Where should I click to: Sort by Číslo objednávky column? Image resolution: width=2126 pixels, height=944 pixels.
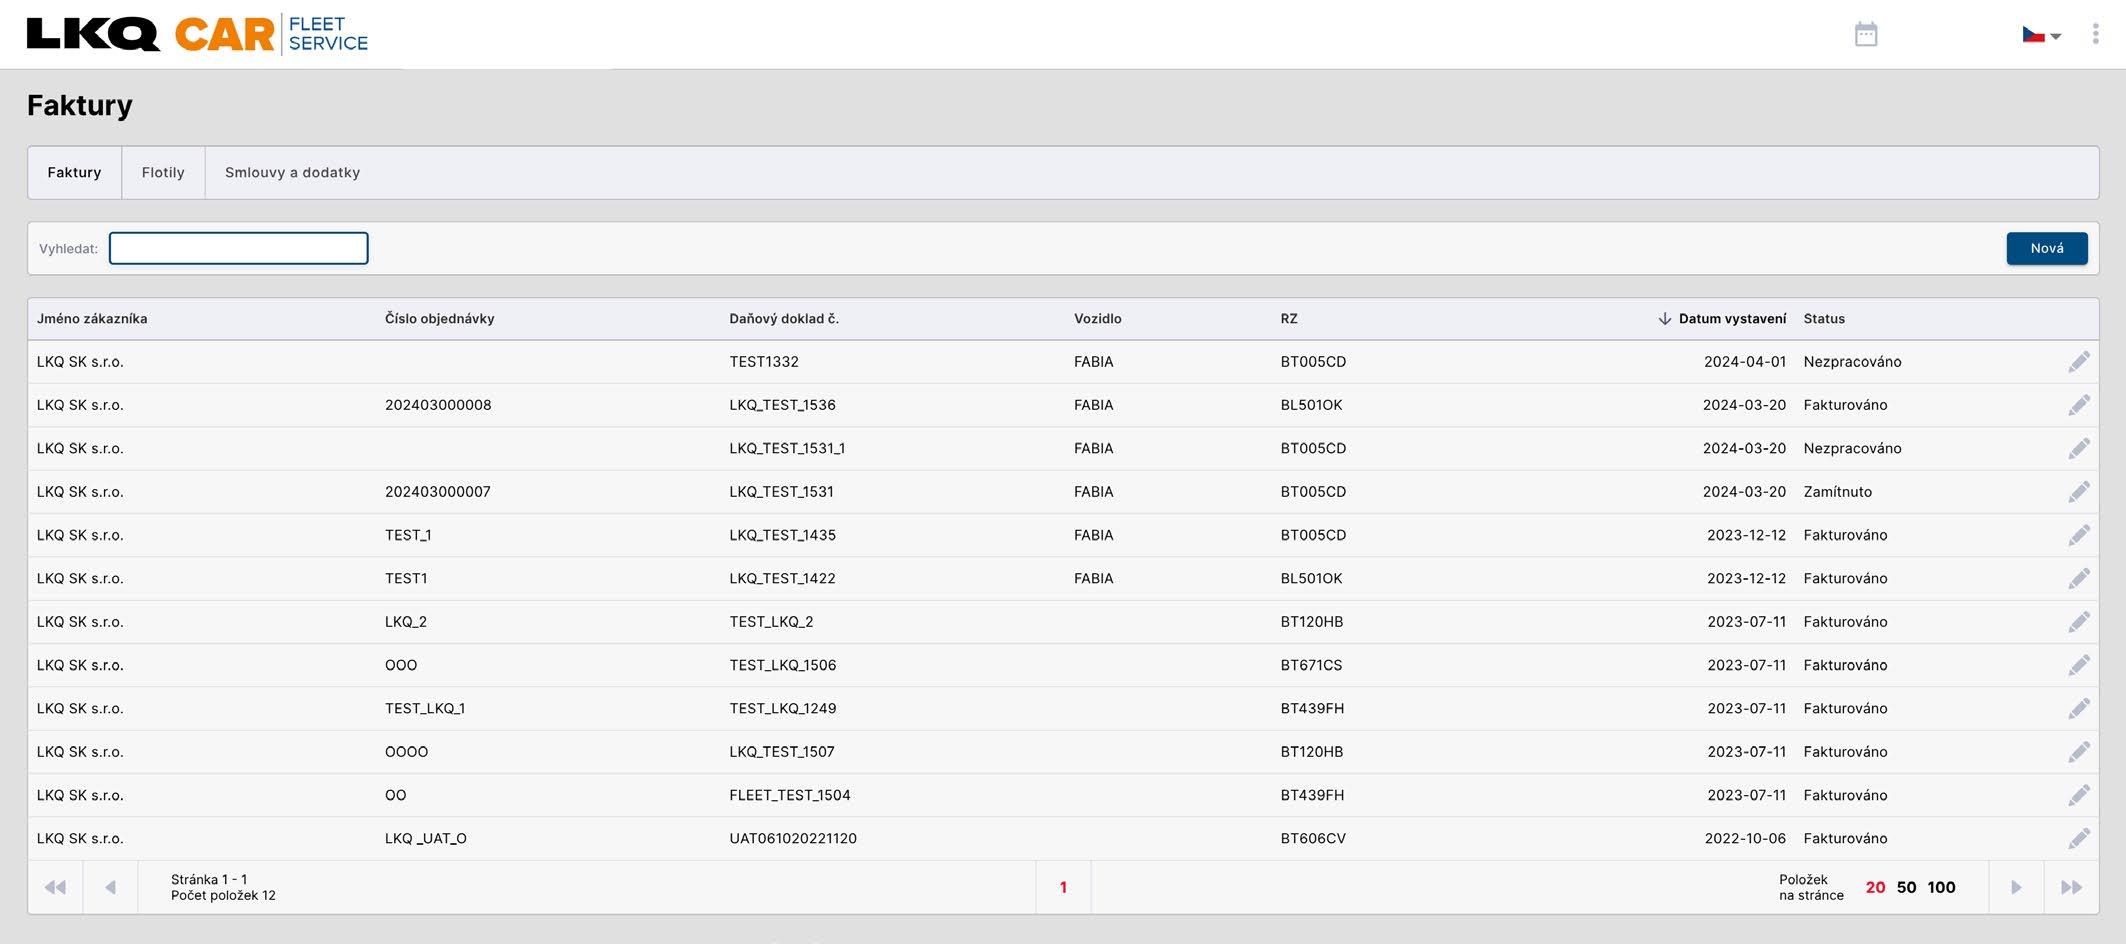tap(439, 319)
